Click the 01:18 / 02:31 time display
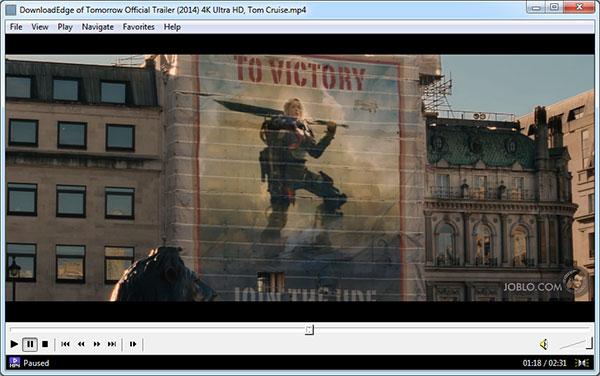 pos(545,363)
